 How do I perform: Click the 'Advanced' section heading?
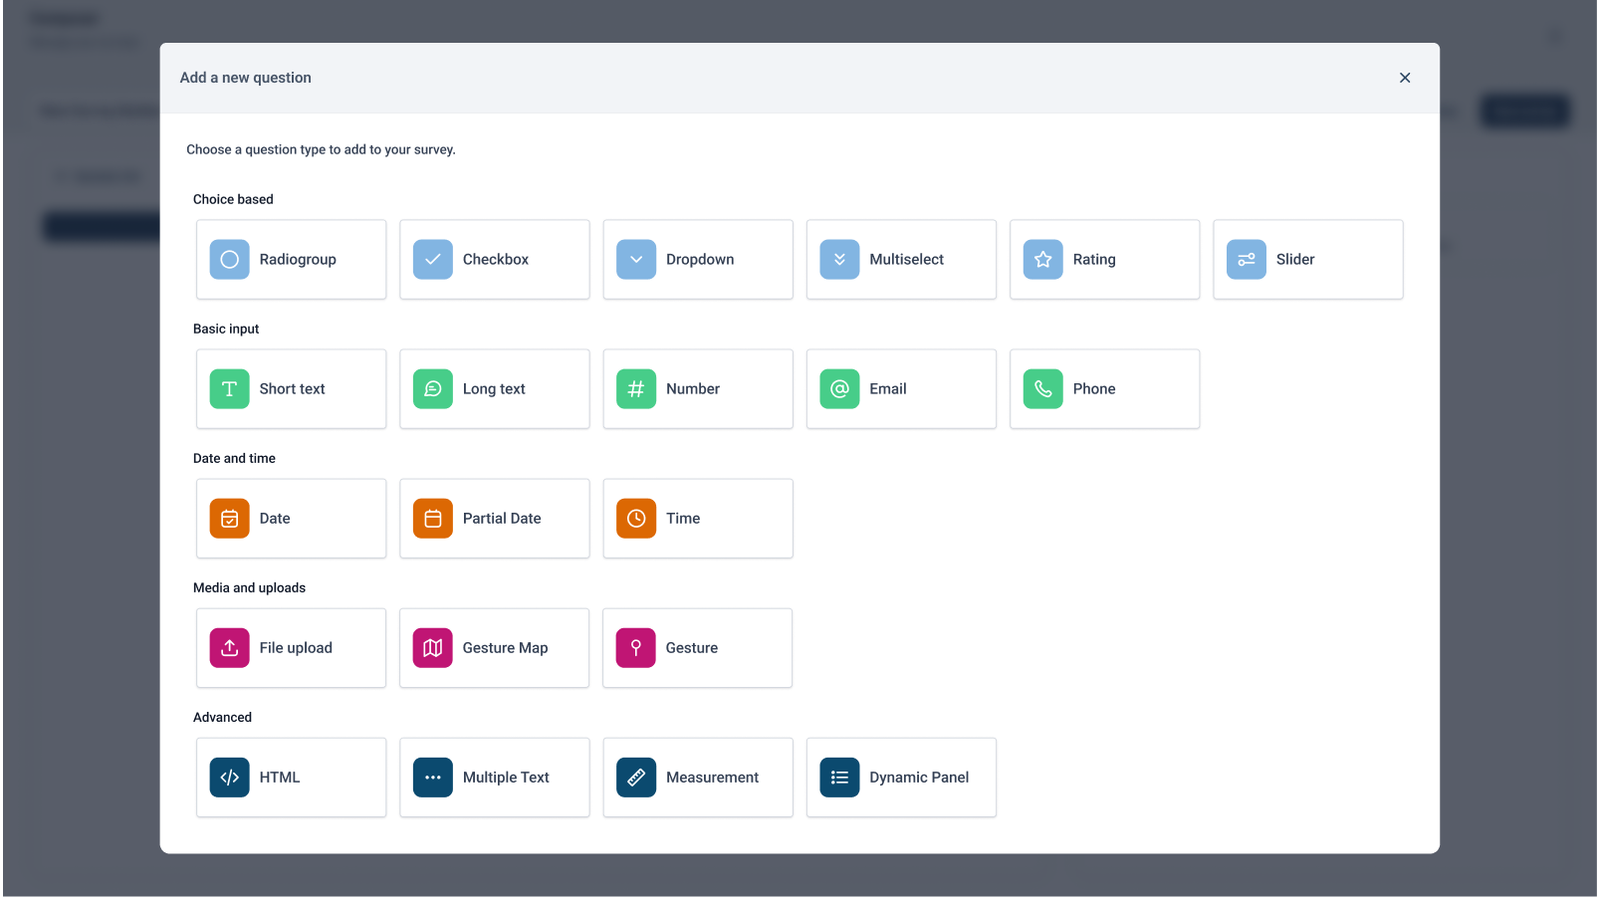pyautogui.click(x=222, y=717)
